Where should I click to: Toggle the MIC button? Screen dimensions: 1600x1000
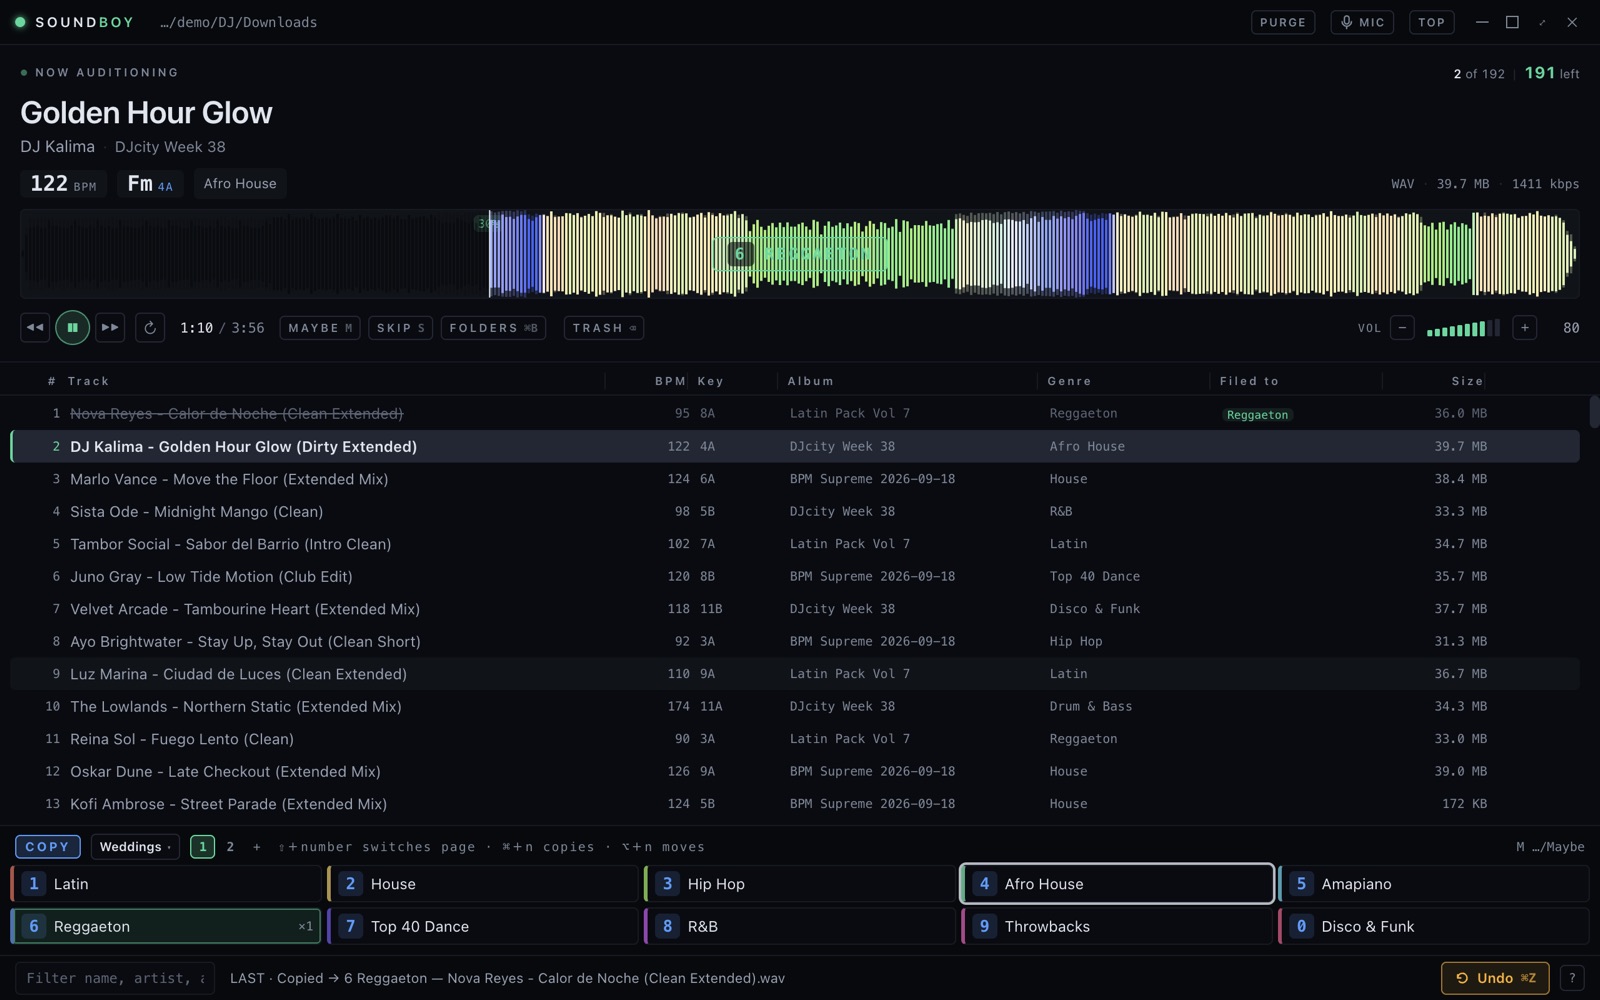point(1362,22)
